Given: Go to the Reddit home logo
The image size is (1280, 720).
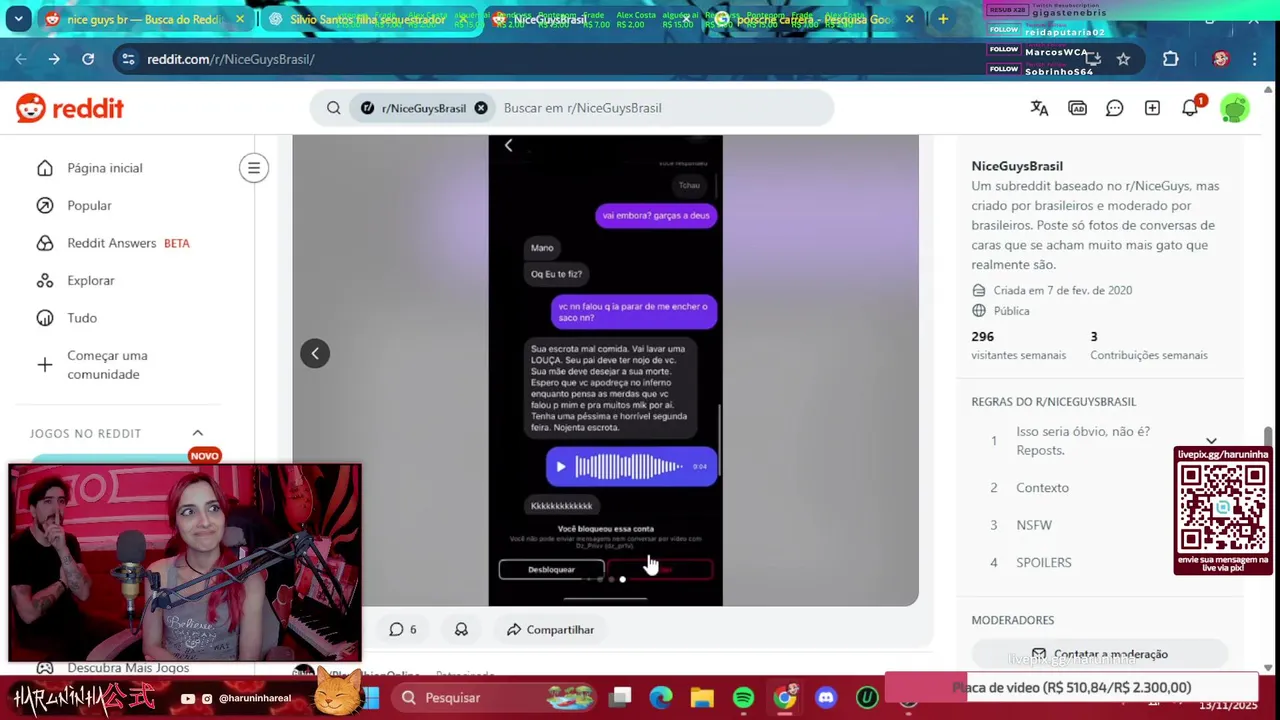Looking at the screenshot, I should click(x=70, y=108).
